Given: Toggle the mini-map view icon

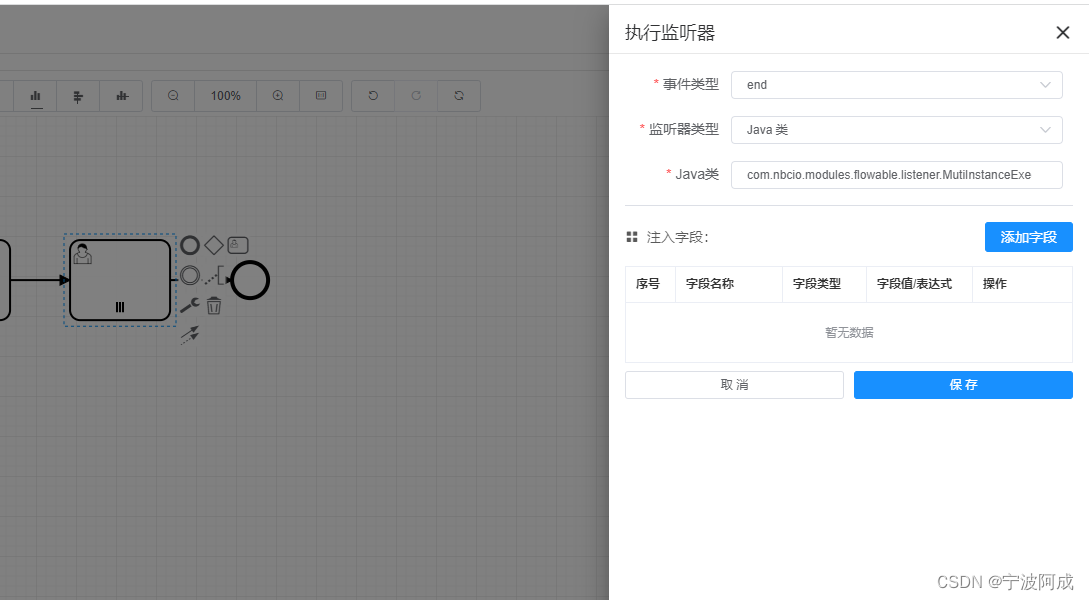Looking at the screenshot, I should 321,96.
